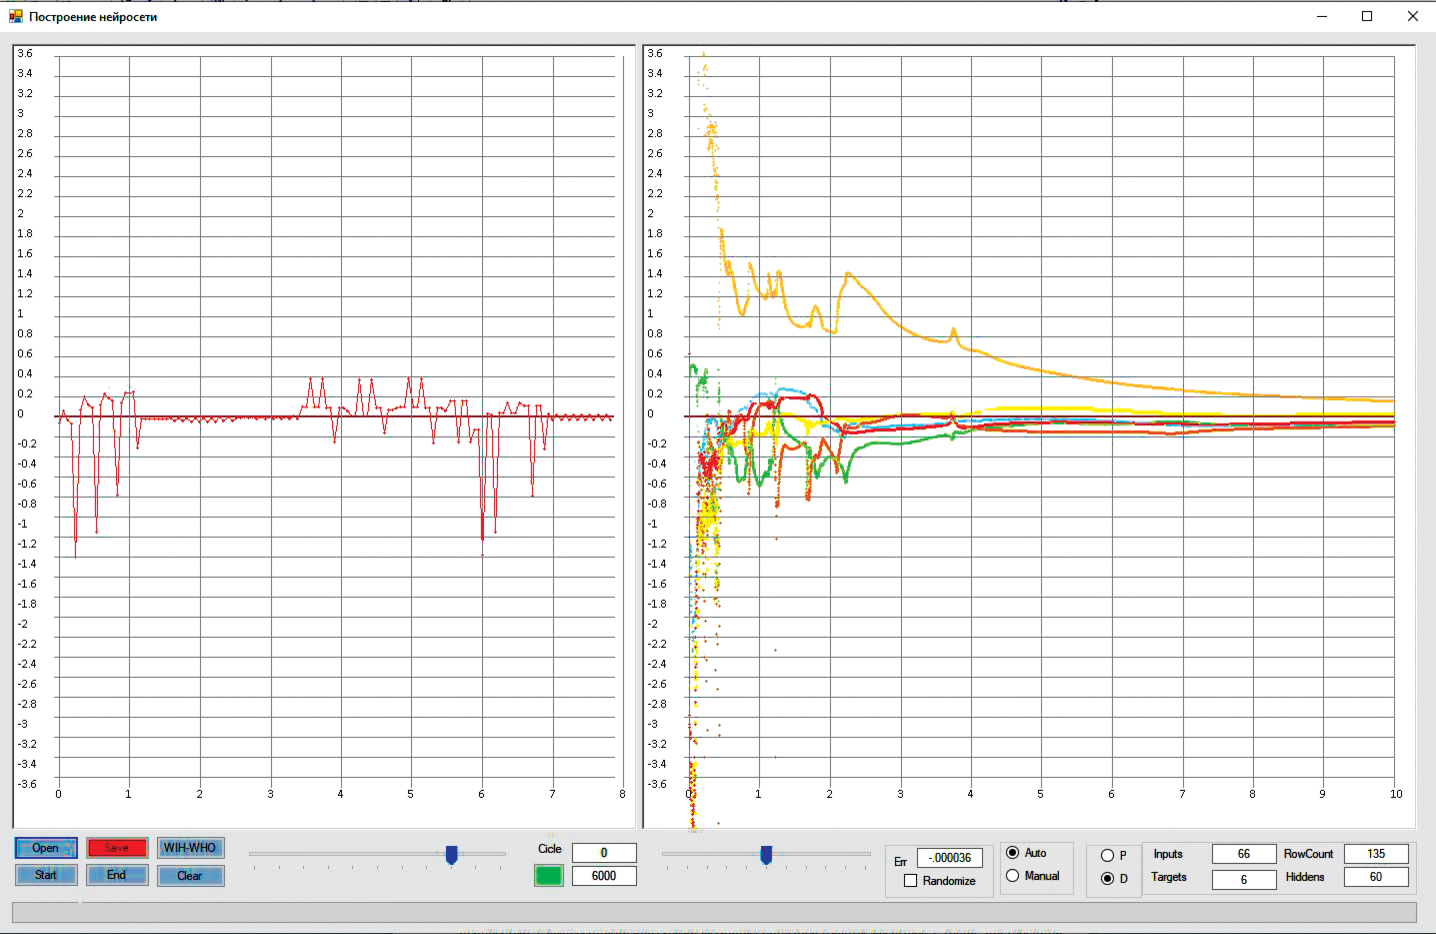Clear the charts with Clear button
Screen dimensions: 1436x934
(190, 876)
